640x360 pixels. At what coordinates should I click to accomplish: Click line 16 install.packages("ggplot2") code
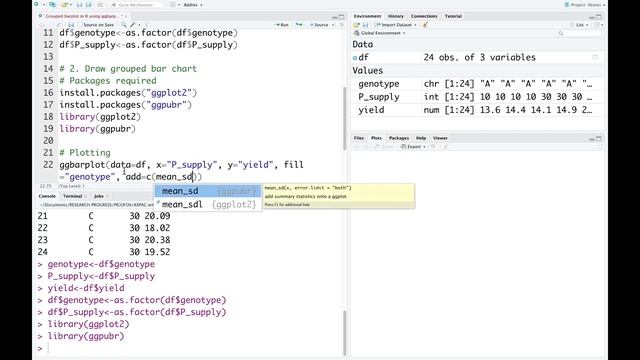128,93
